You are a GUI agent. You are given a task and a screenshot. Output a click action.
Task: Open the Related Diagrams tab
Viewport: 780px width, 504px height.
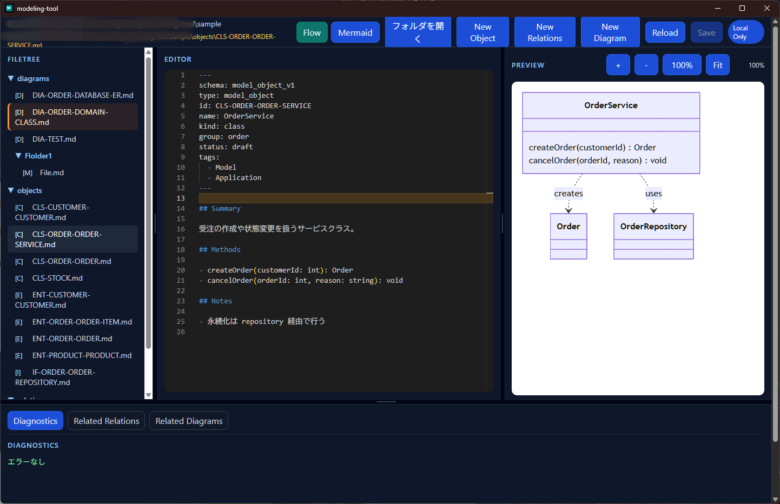pos(188,421)
